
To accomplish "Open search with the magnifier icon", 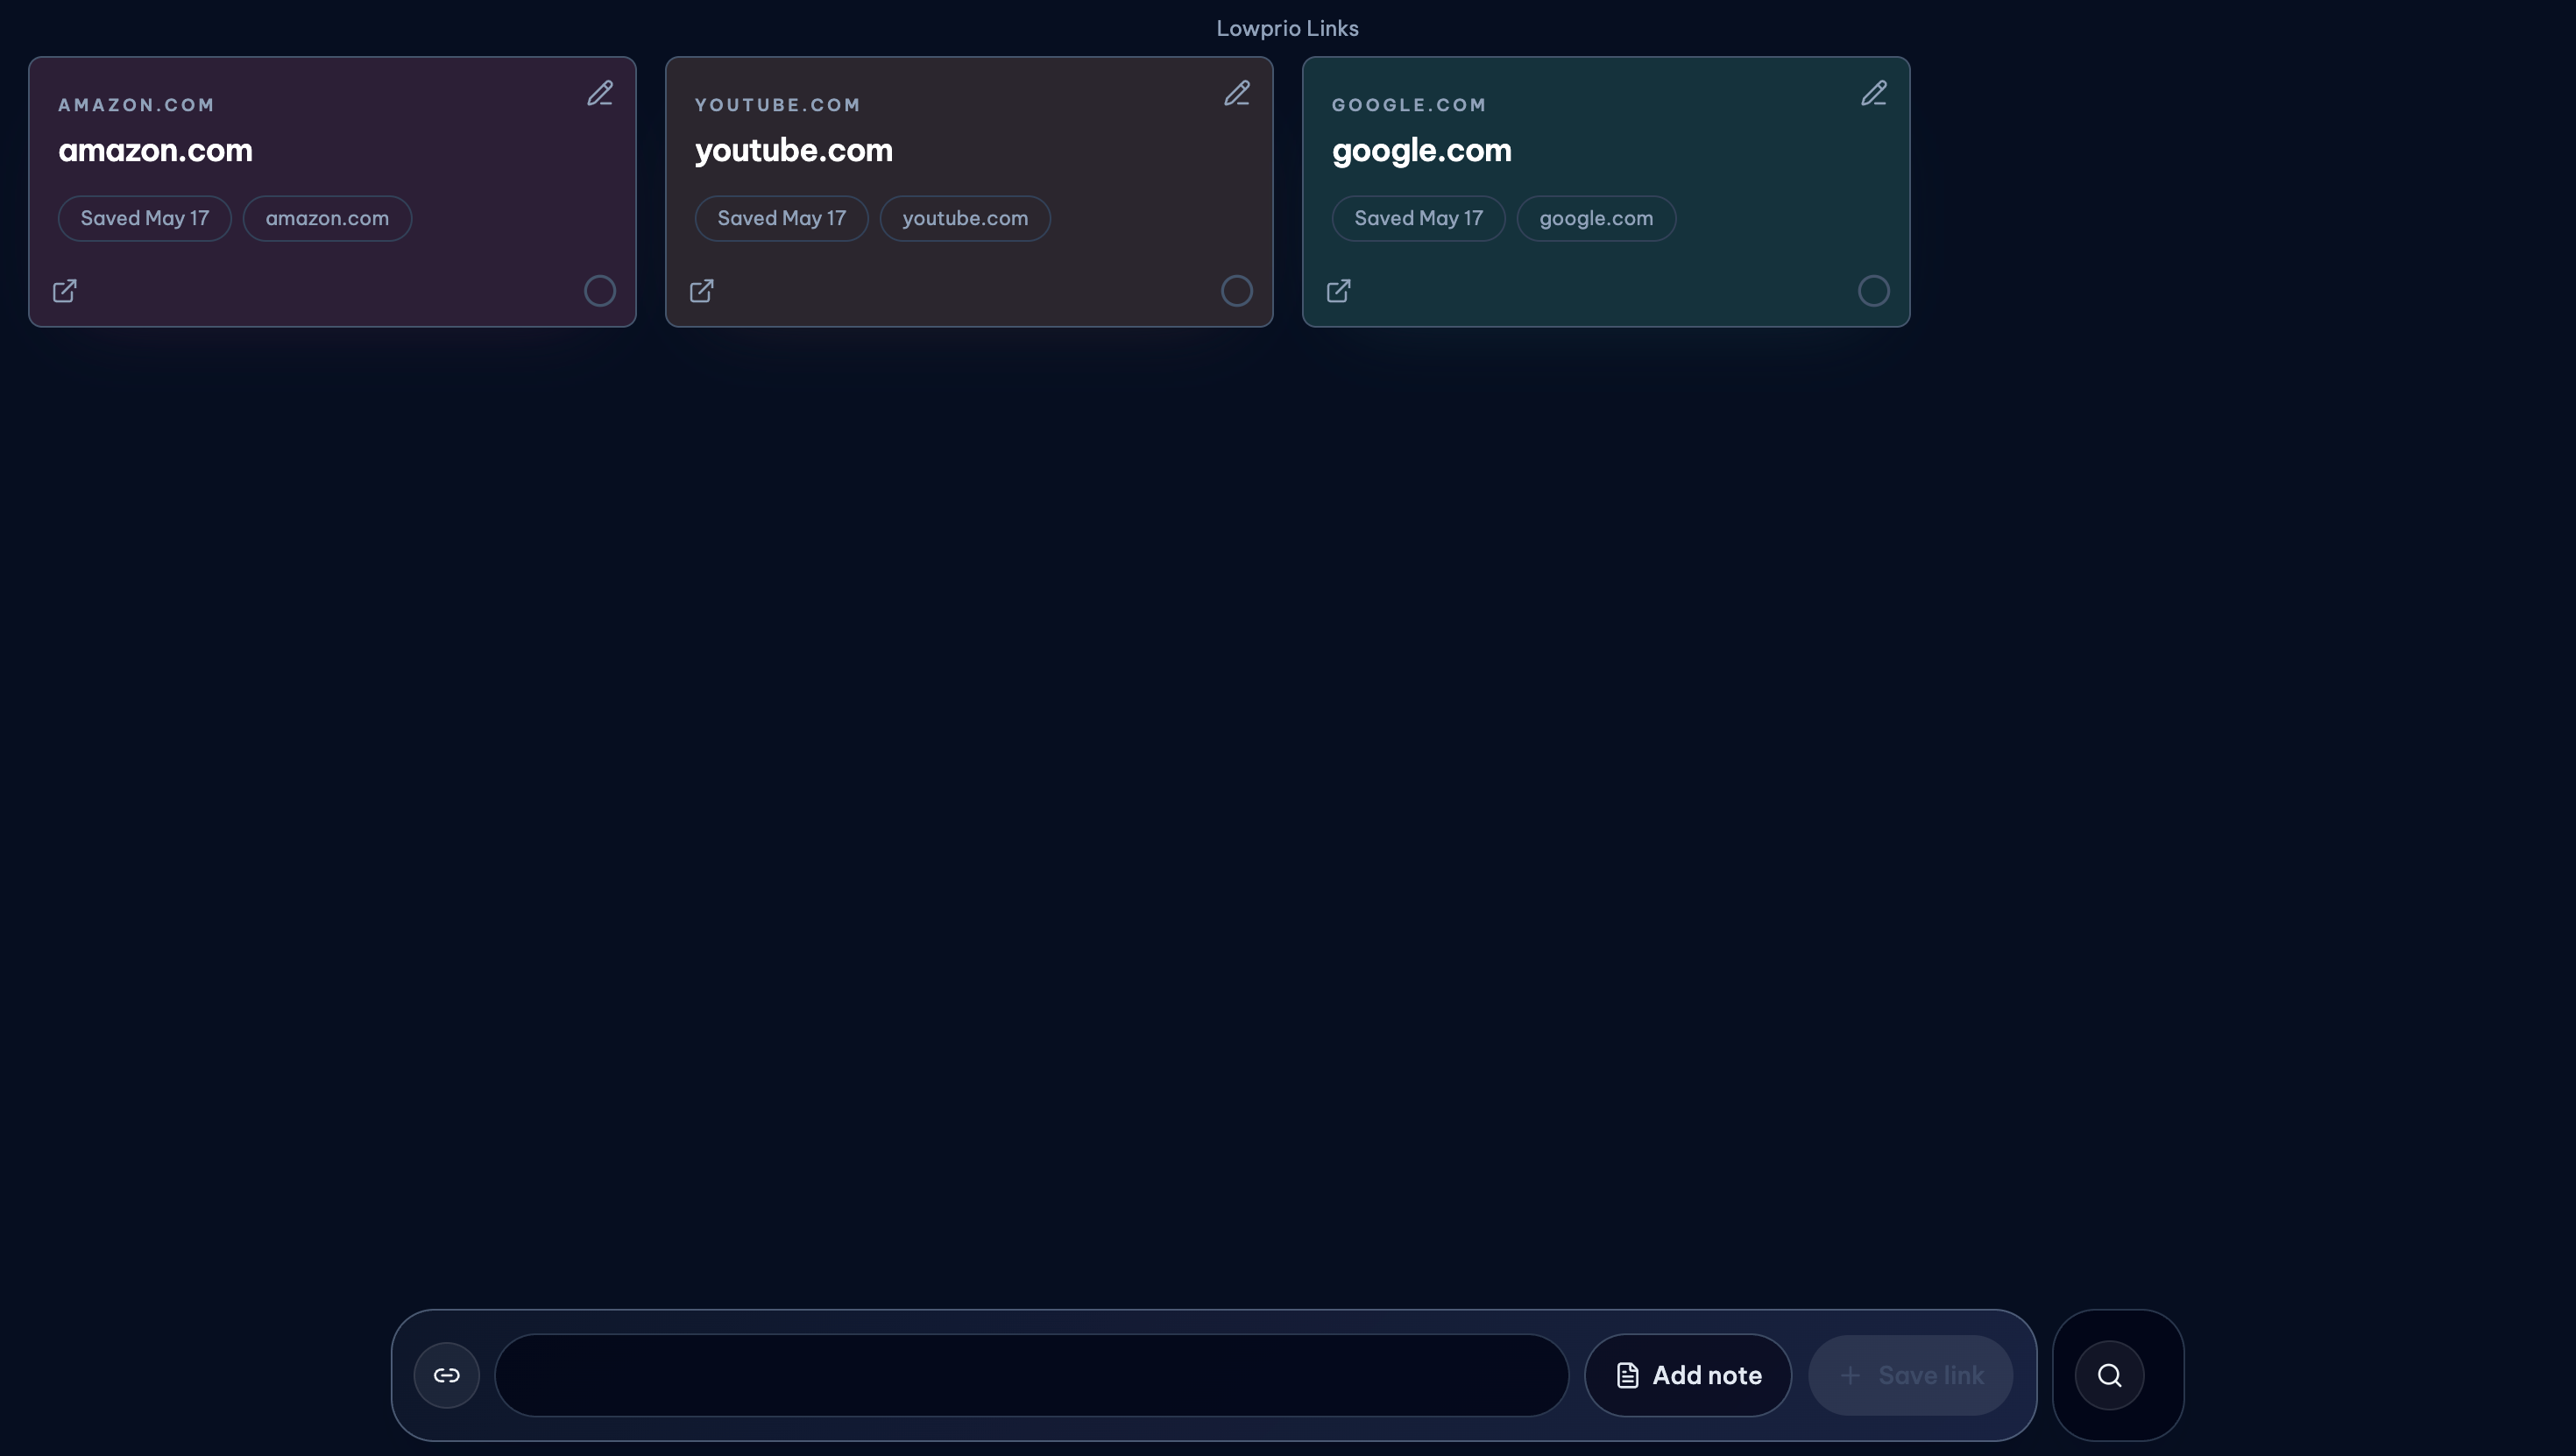I will coord(2110,1375).
